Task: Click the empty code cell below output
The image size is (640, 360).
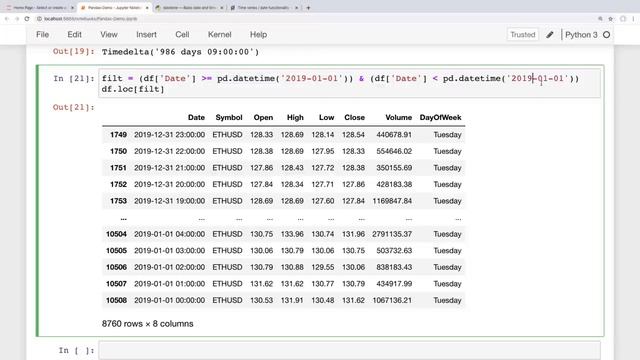Action: [349, 350]
